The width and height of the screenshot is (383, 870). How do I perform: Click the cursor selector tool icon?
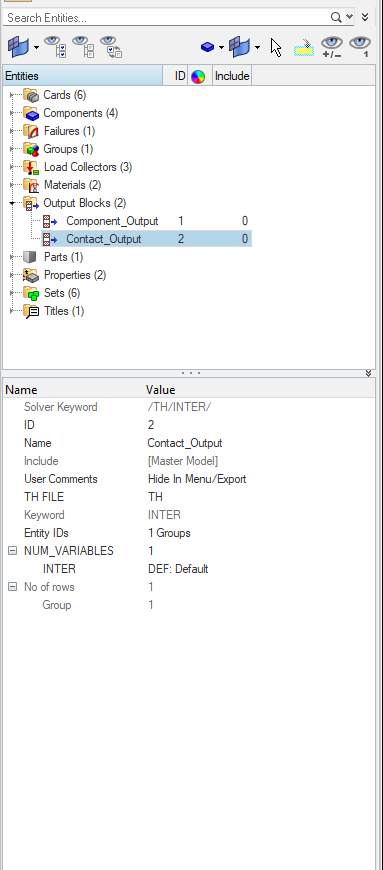coord(276,48)
